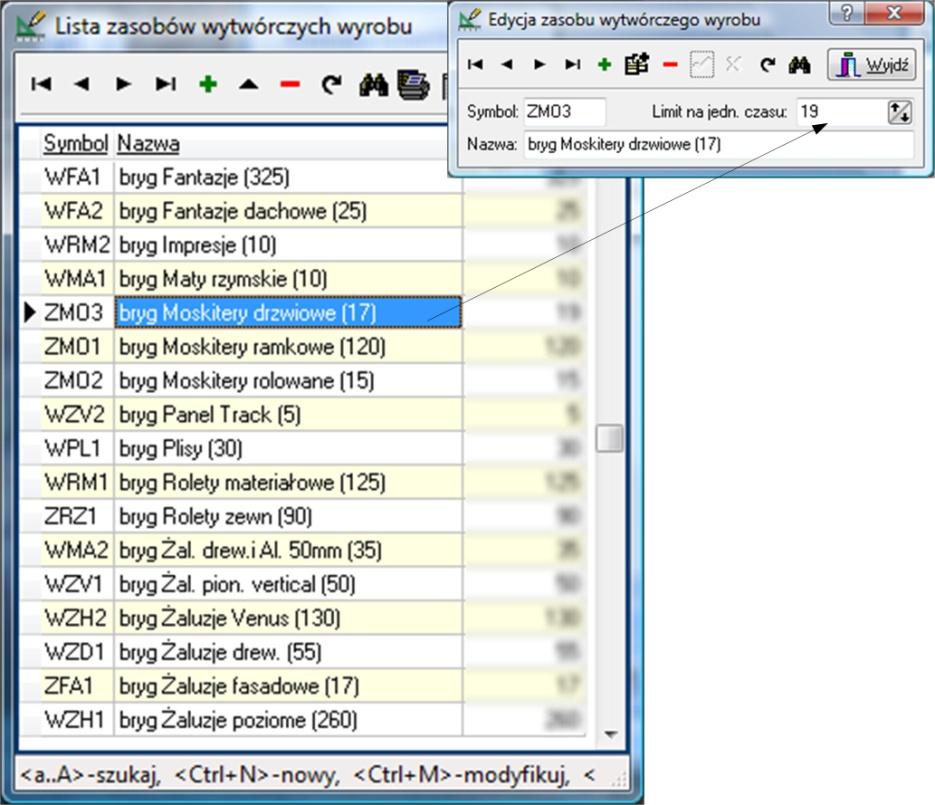The height and width of the screenshot is (805, 935).
Task: Click symbol cell WRM2
Action: click(x=77, y=245)
